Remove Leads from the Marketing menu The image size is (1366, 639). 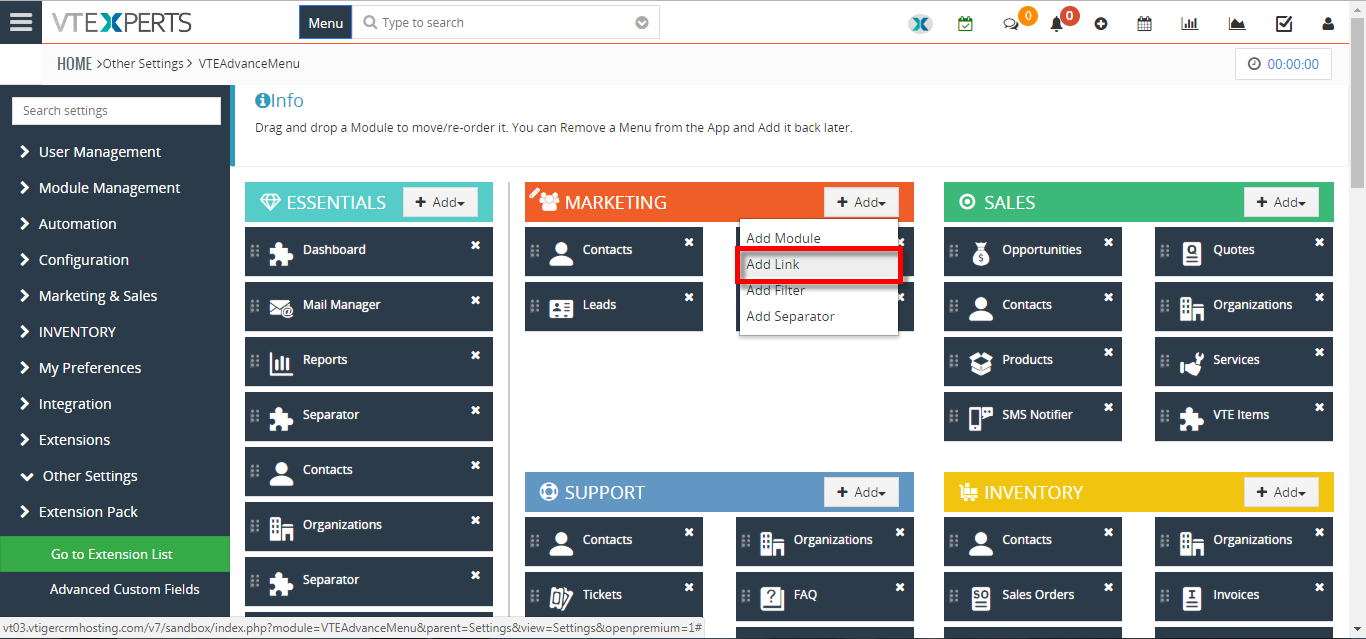click(x=689, y=297)
